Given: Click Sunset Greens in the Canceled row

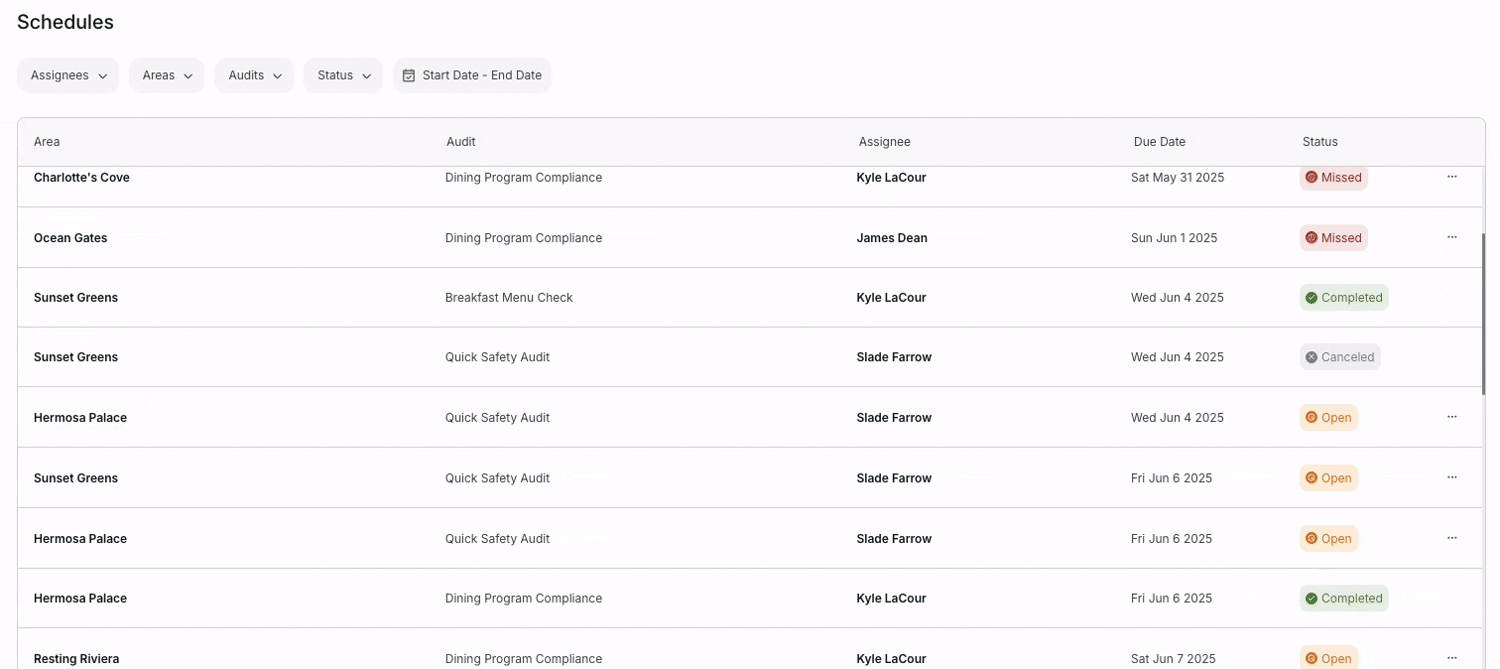Looking at the screenshot, I should tap(76, 357).
